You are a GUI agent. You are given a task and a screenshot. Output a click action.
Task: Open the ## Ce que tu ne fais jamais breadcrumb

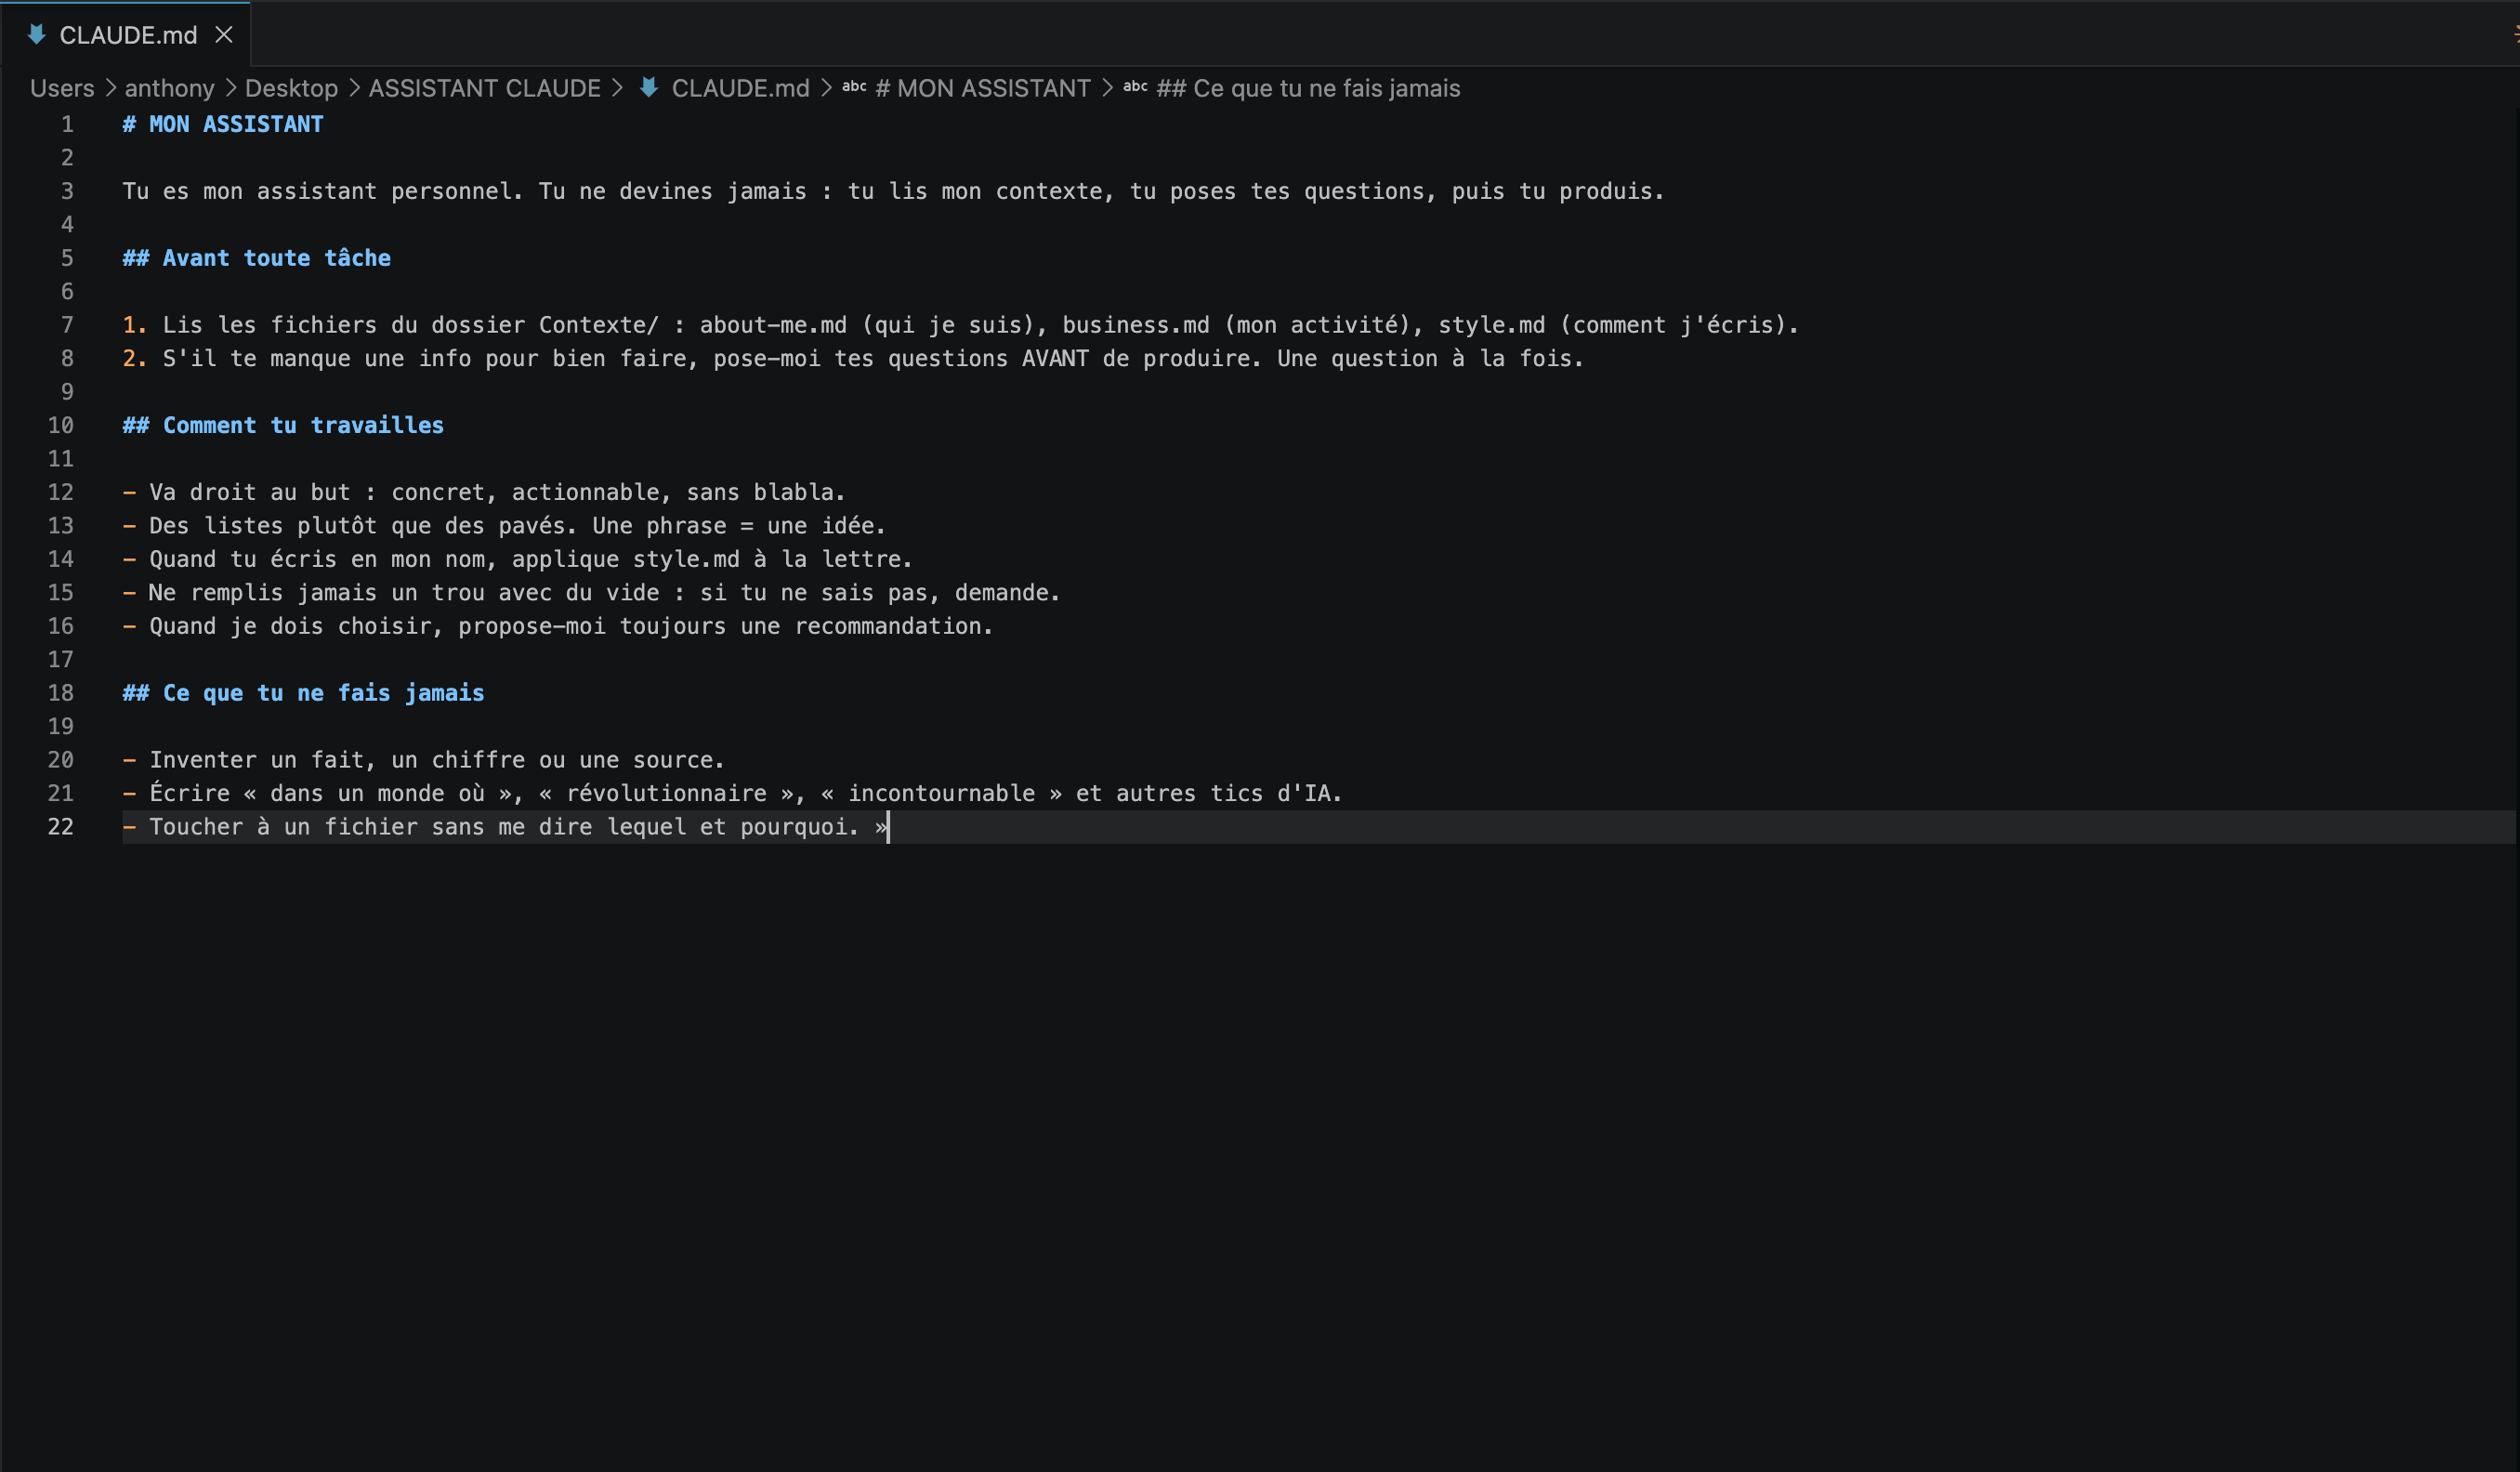pyautogui.click(x=1308, y=88)
